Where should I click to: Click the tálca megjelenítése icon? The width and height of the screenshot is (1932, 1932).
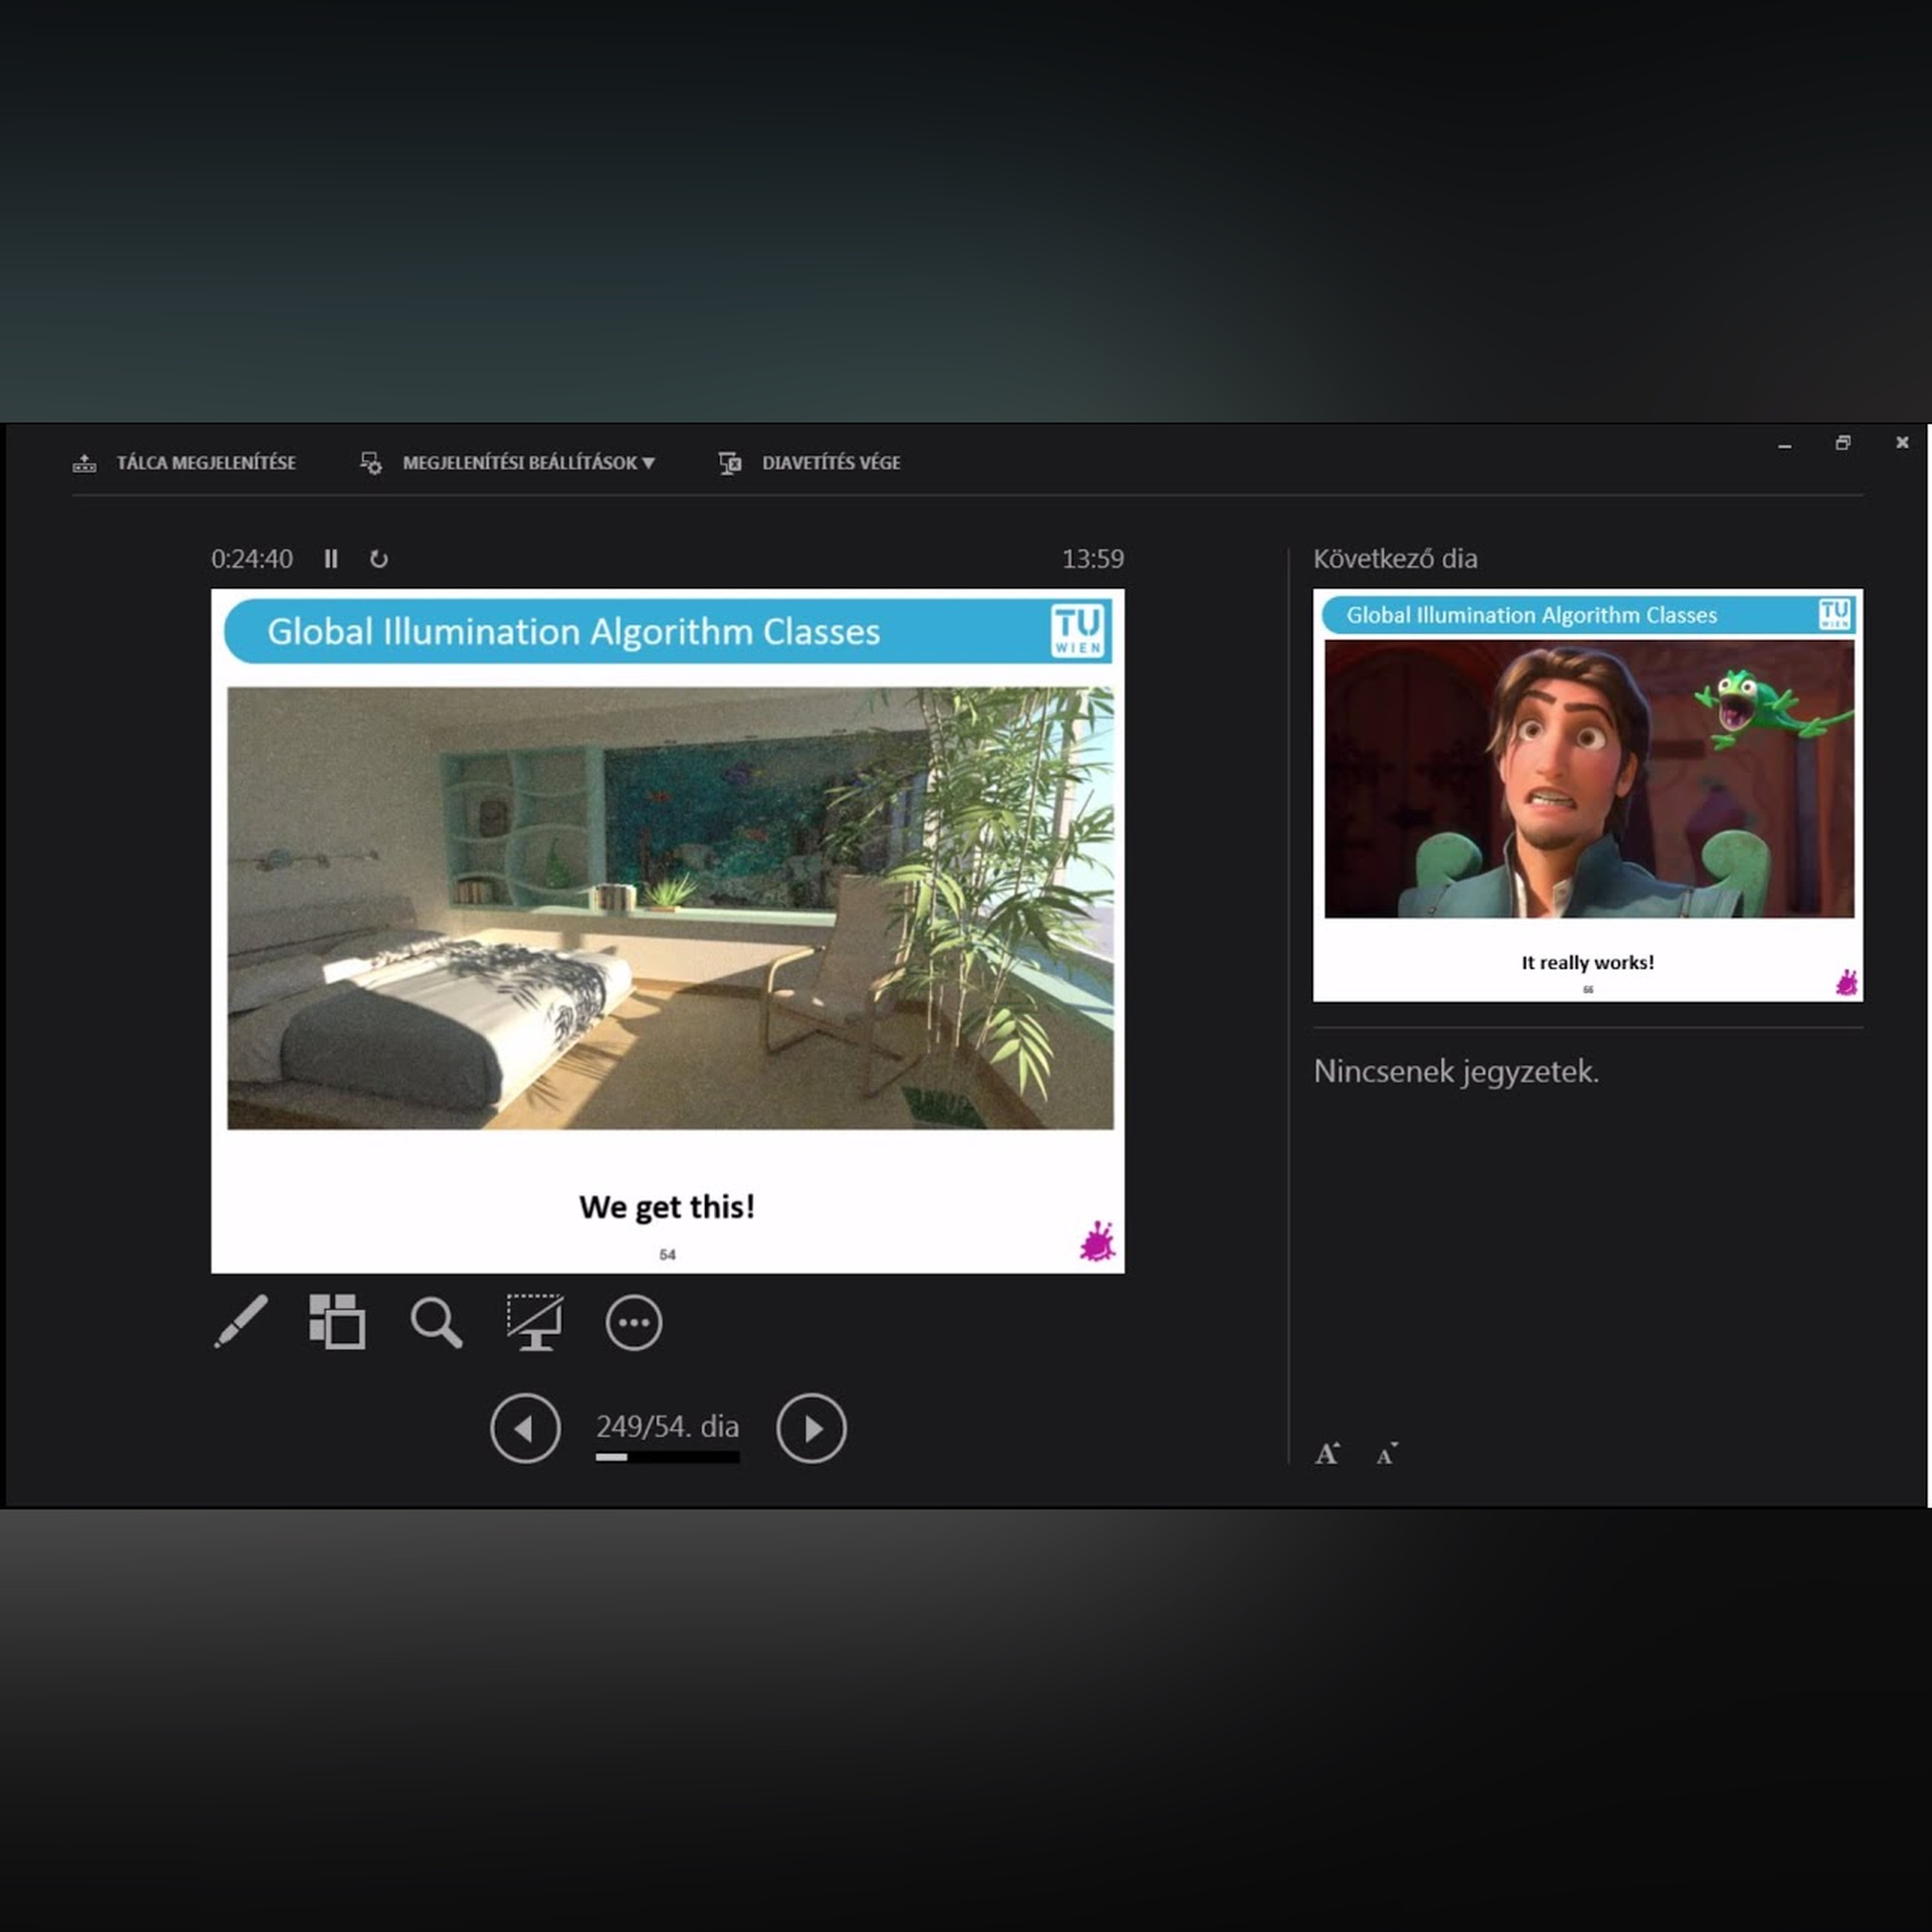[84, 463]
